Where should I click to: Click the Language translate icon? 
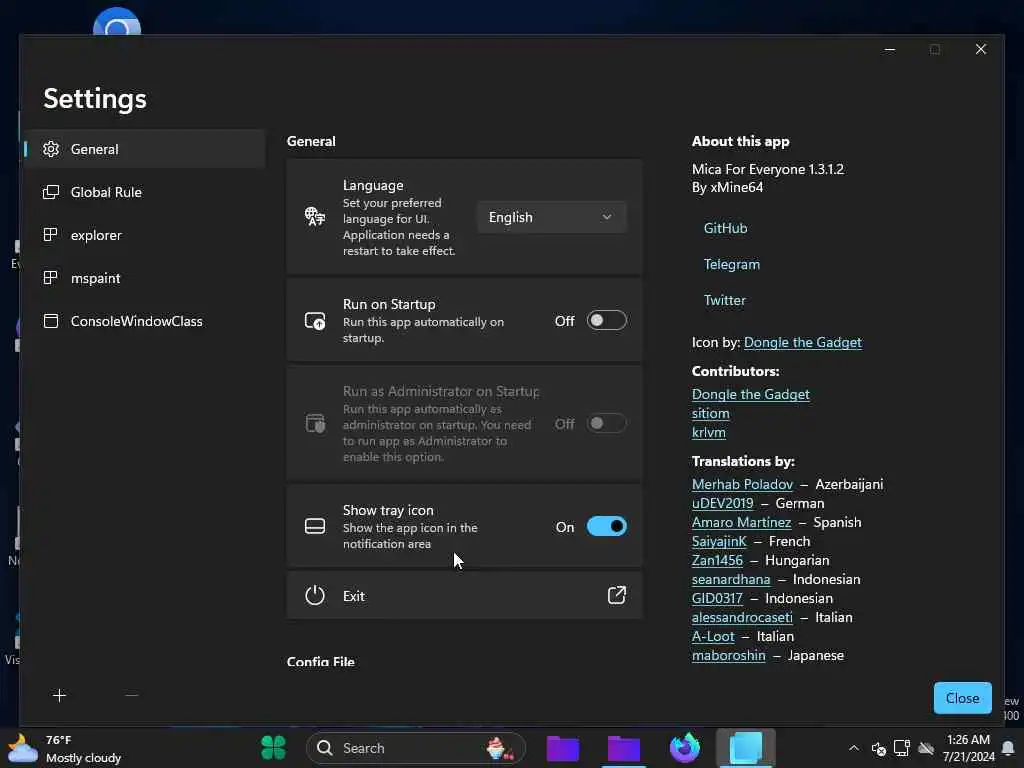pyautogui.click(x=315, y=216)
